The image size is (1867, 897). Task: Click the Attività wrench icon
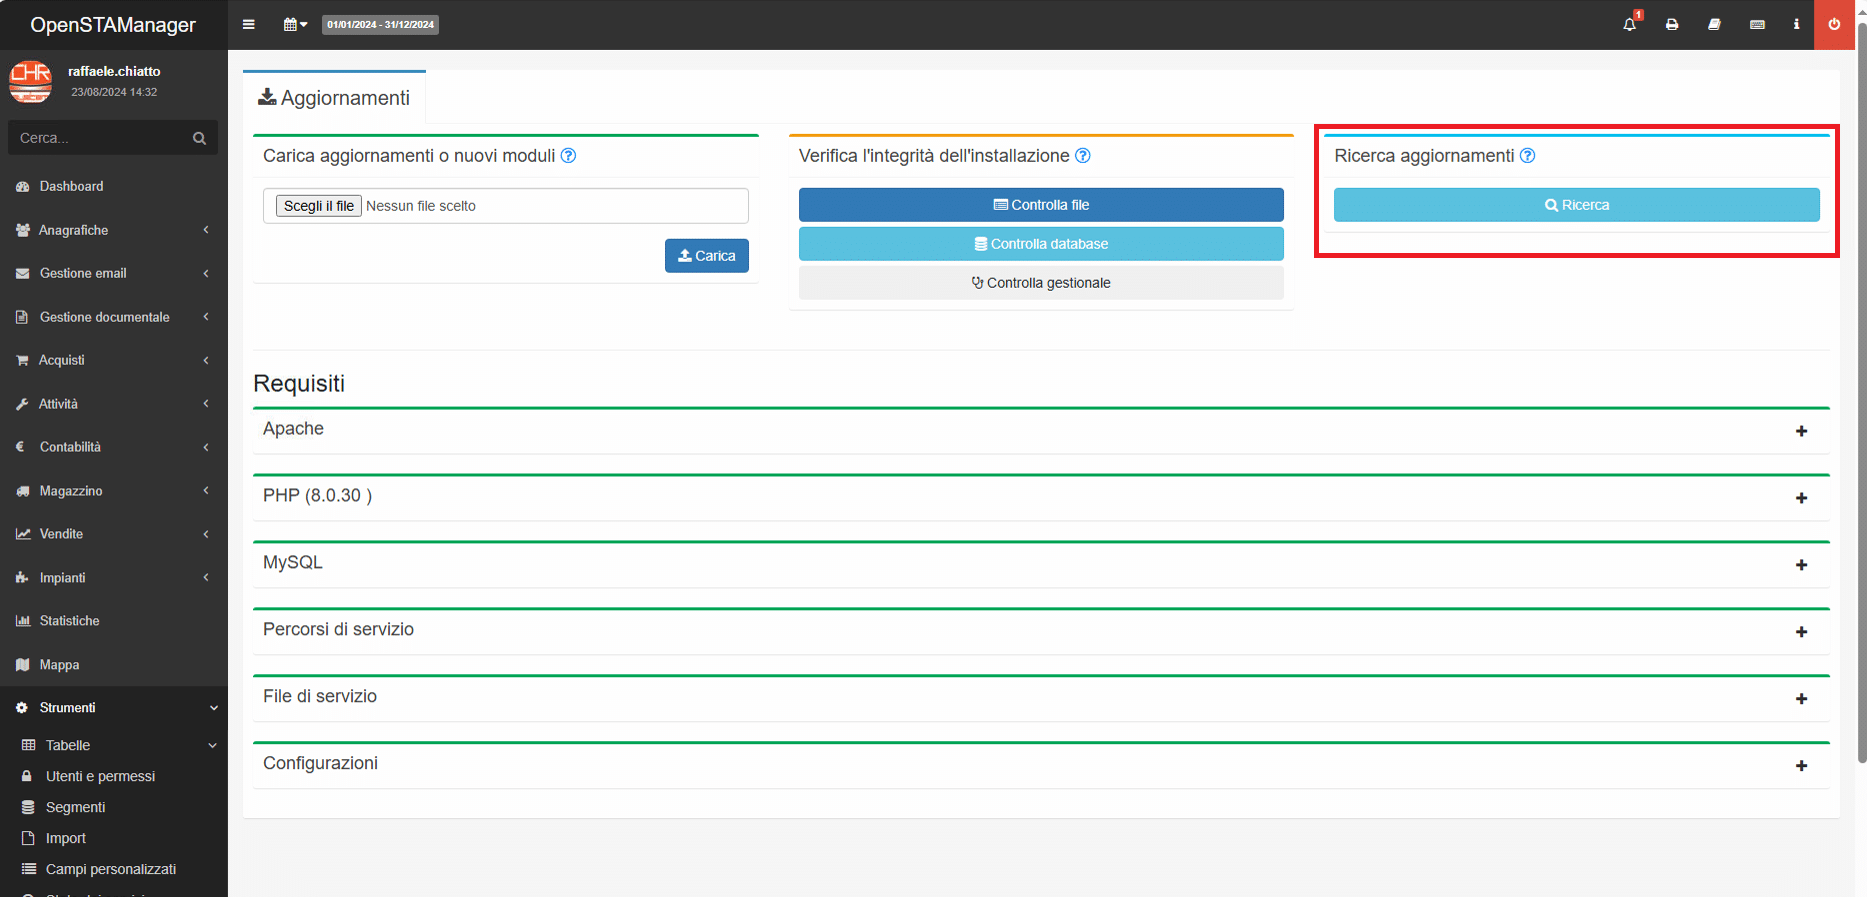22,404
